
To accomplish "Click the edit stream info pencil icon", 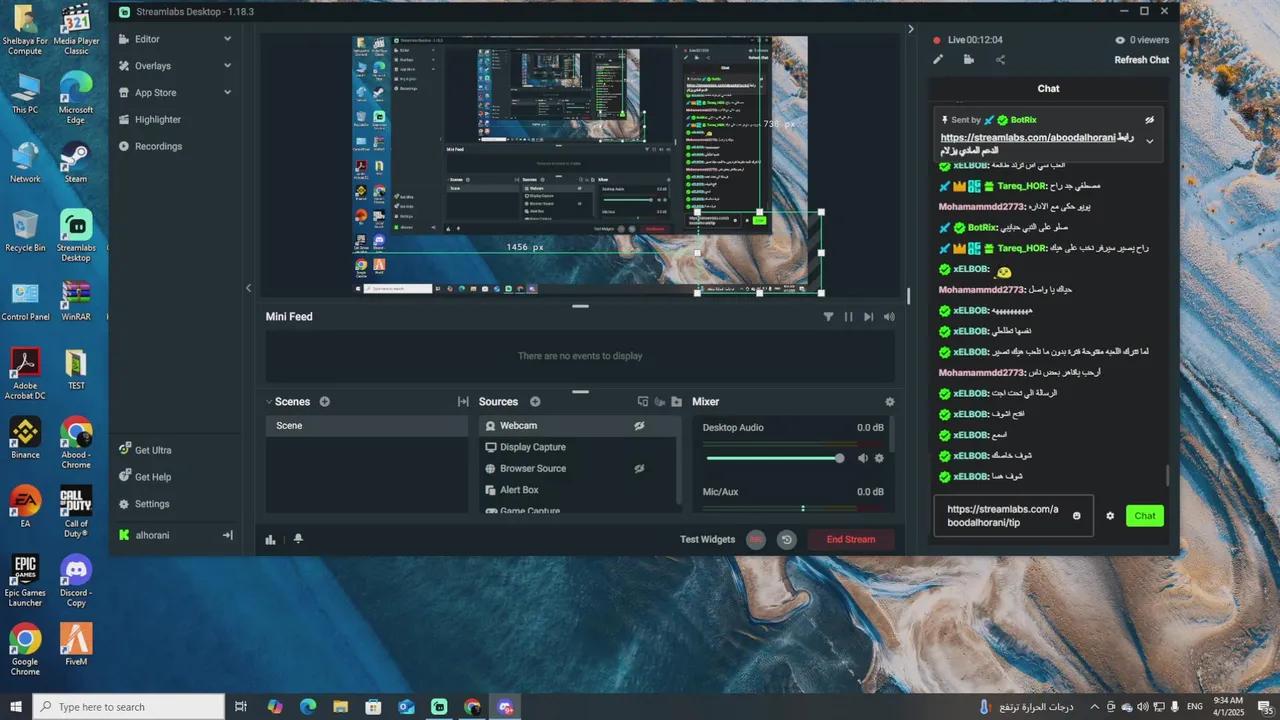I will 938,60.
